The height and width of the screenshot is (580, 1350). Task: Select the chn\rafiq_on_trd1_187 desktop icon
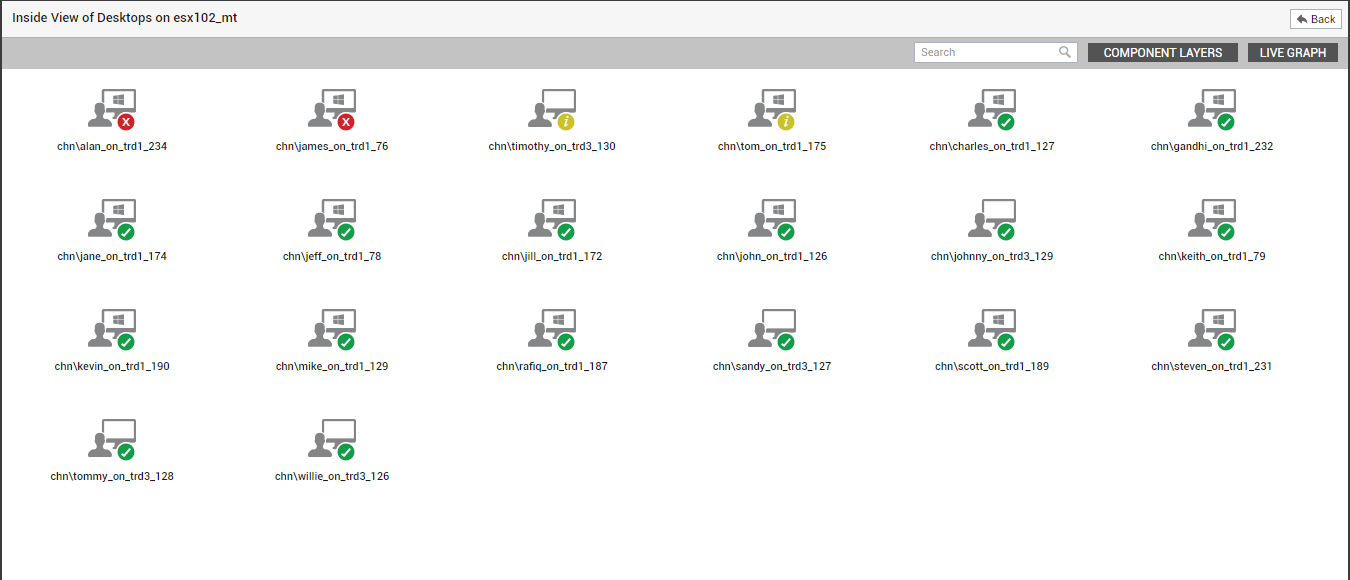tap(552, 330)
